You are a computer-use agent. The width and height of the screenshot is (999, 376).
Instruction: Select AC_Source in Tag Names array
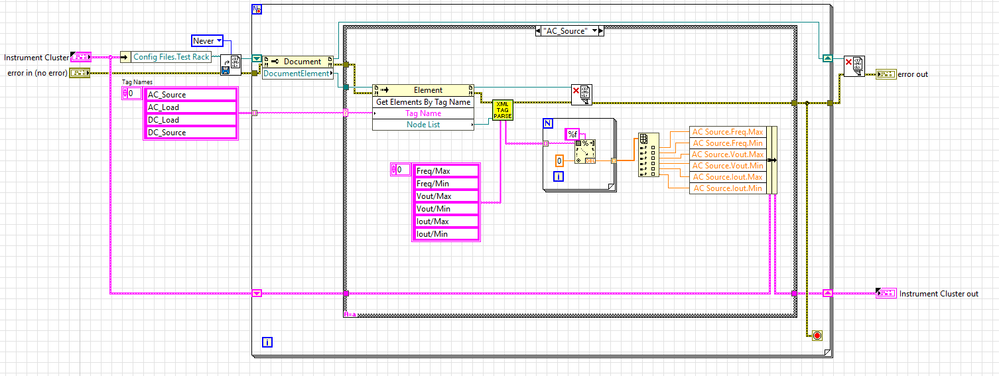[x=190, y=94]
